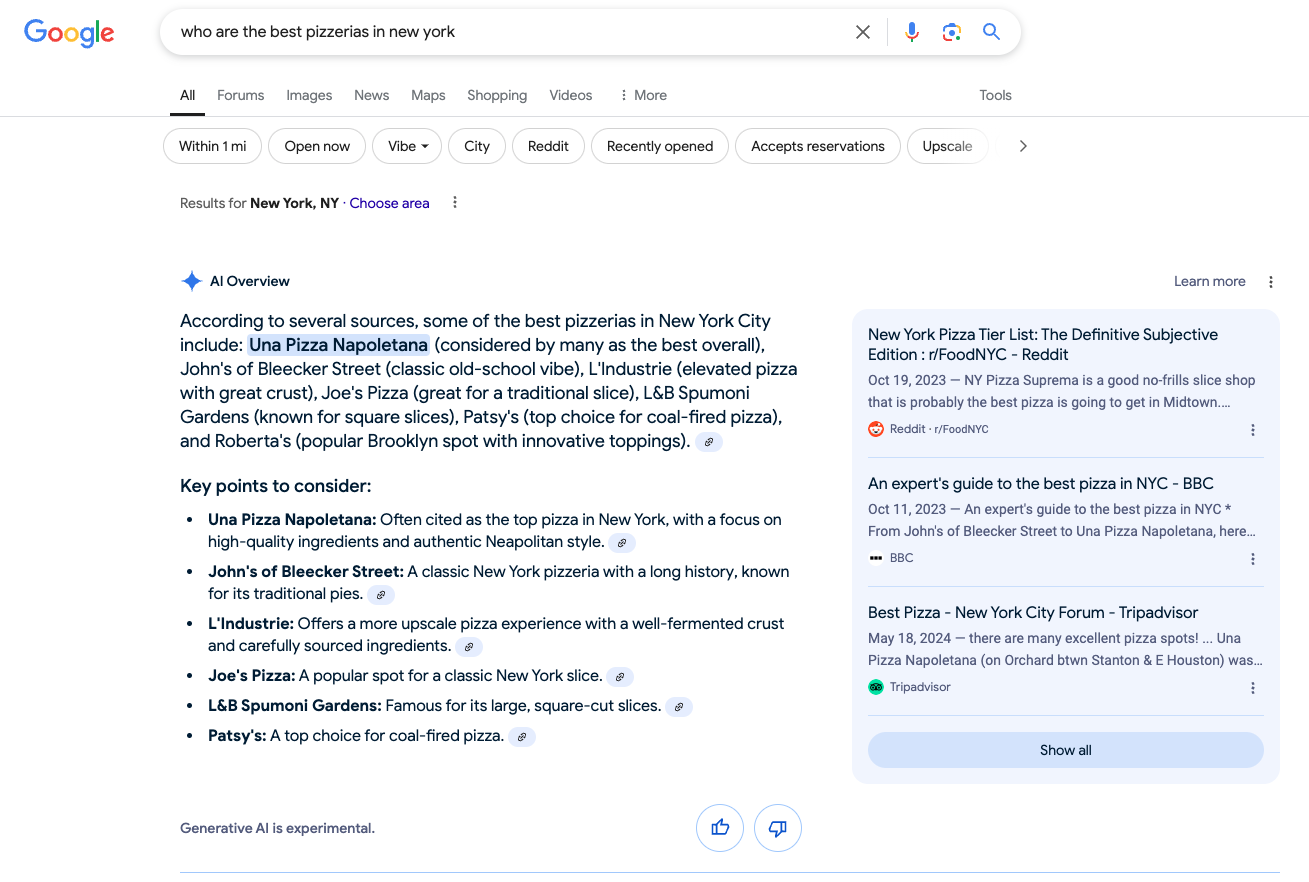Click the Show all sources button
Viewport: 1309px width, 882px height.
[x=1066, y=750]
